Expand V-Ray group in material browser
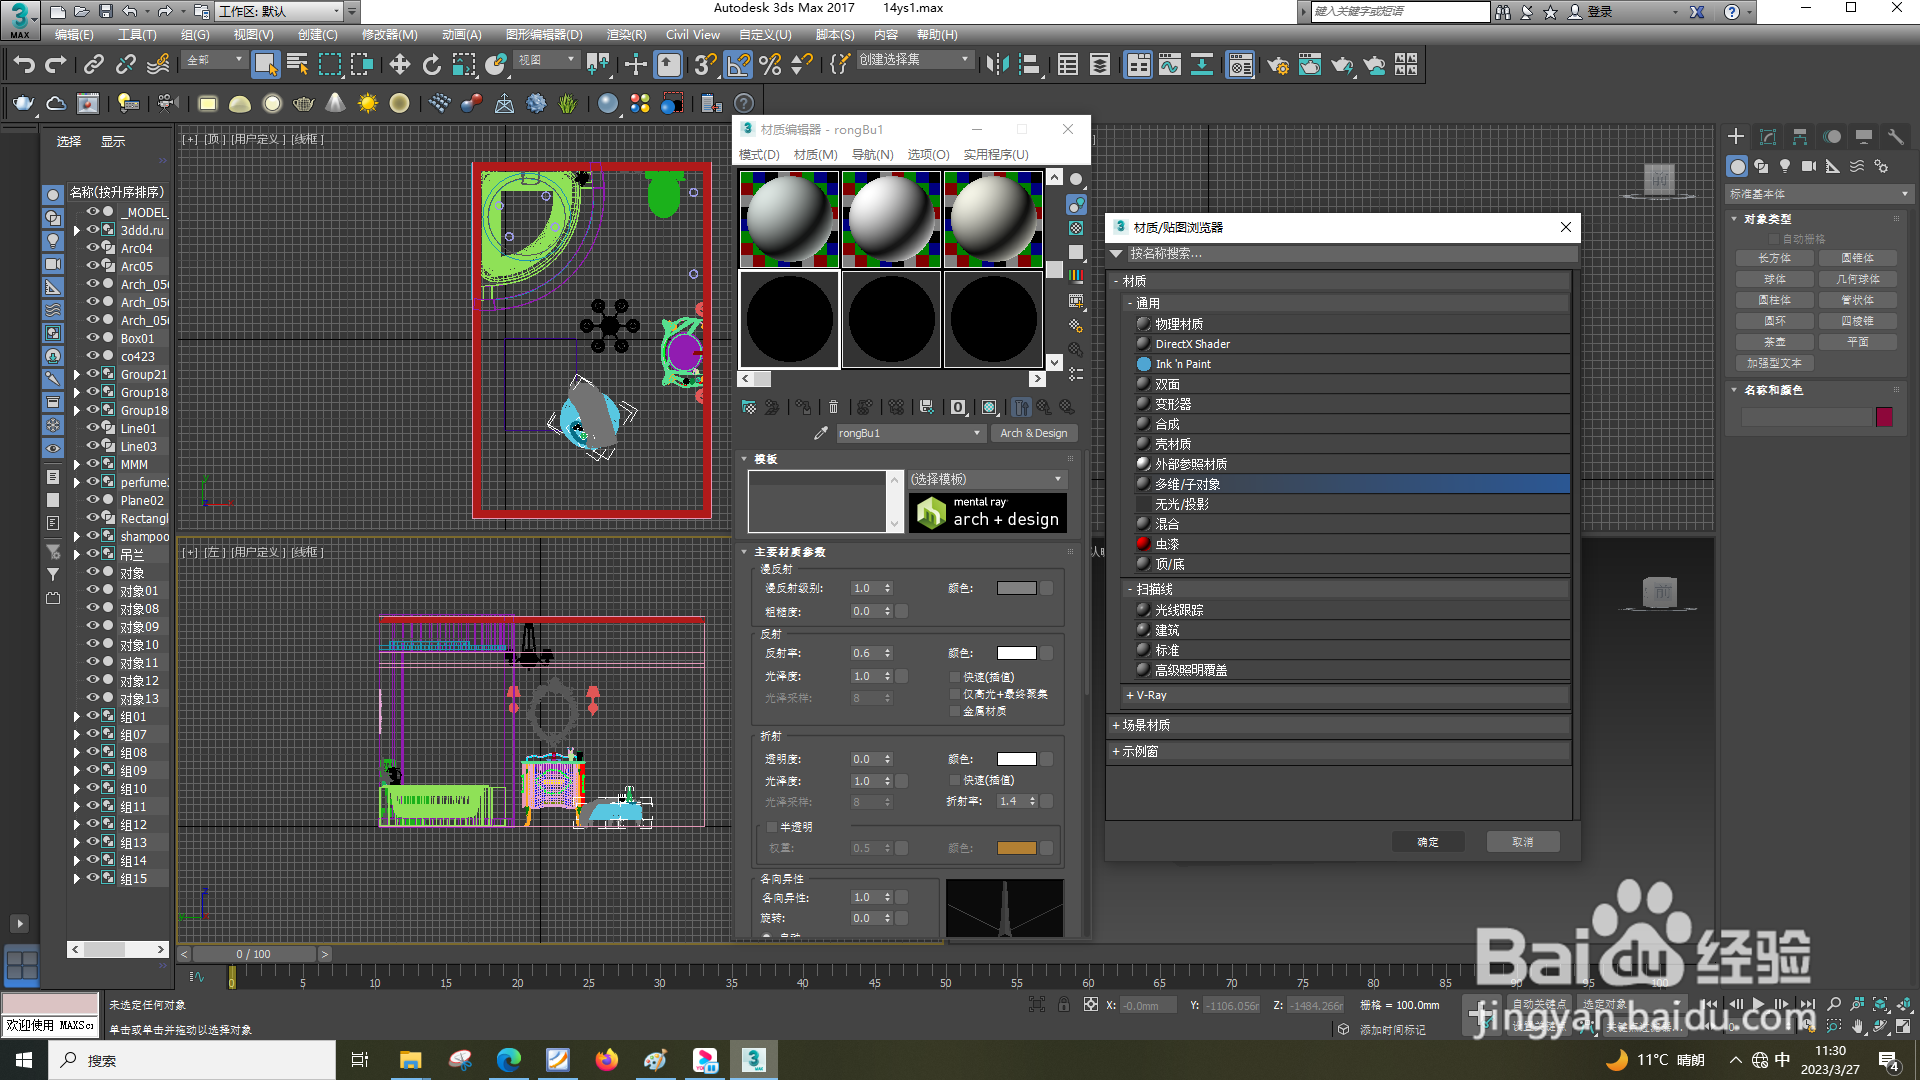The height and width of the screenshot is (1082, 1920). point(1130,695)
